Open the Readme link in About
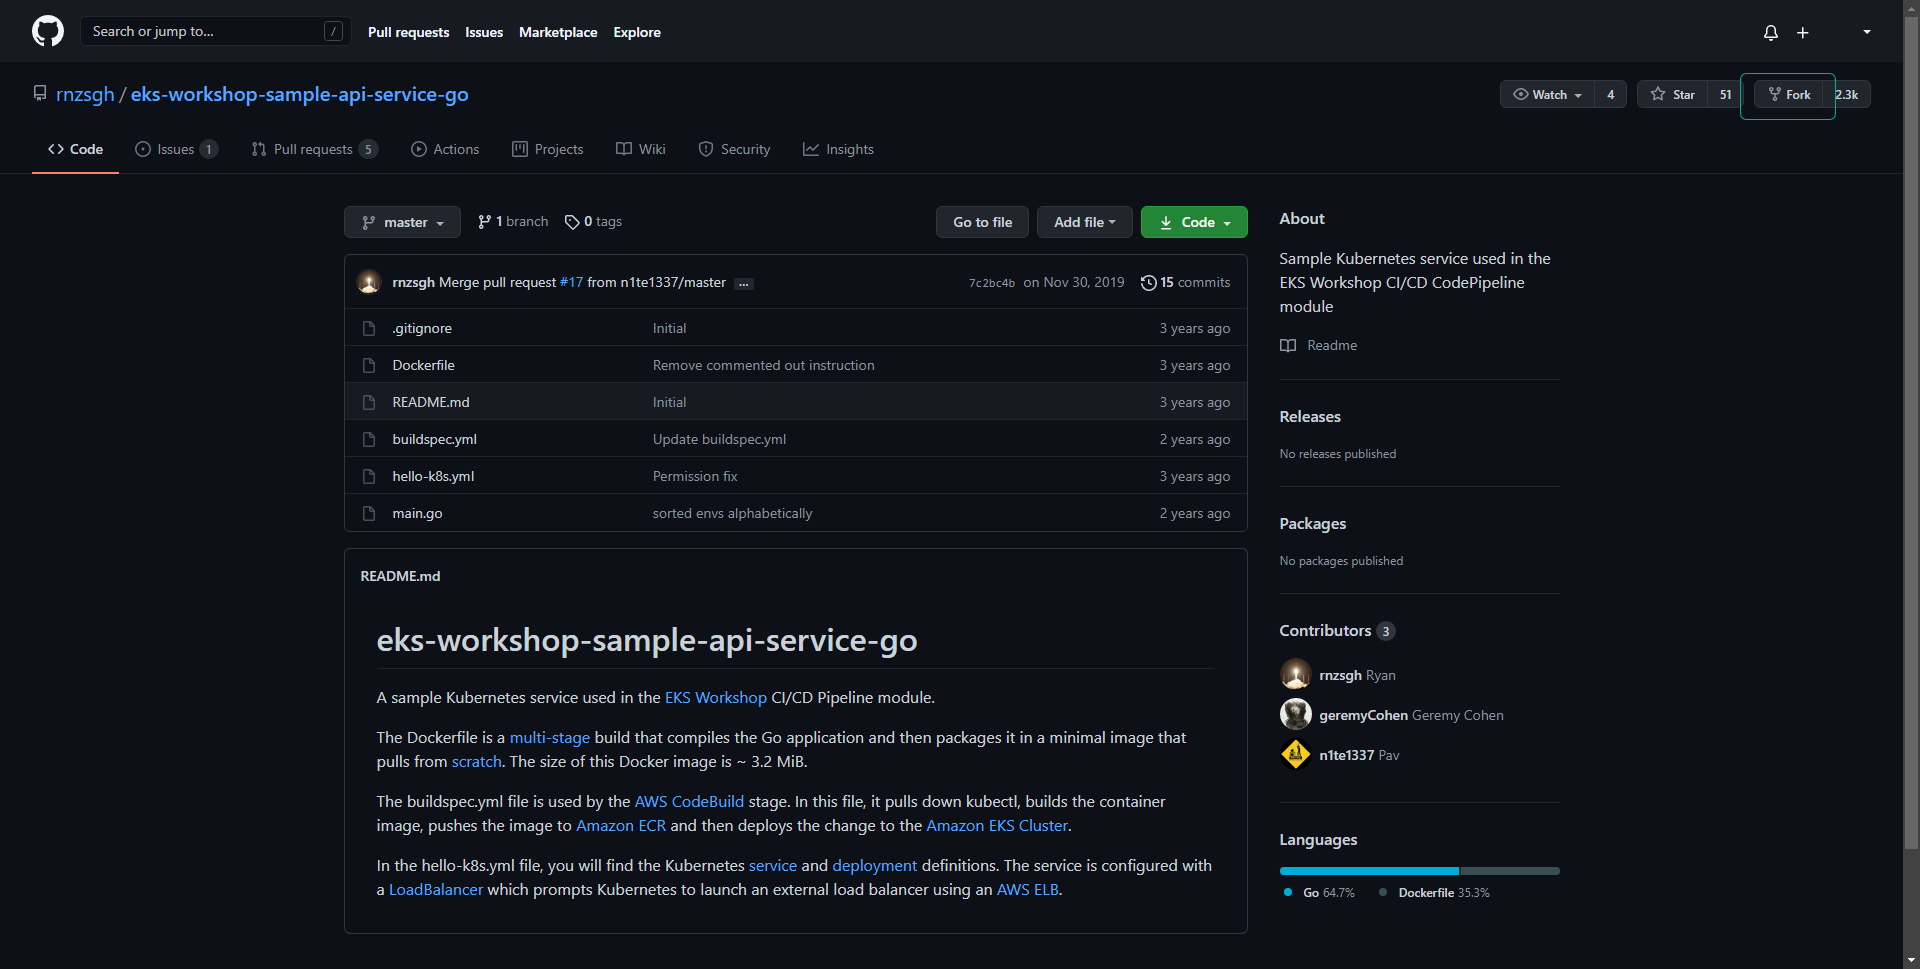 click(1319, 345)
